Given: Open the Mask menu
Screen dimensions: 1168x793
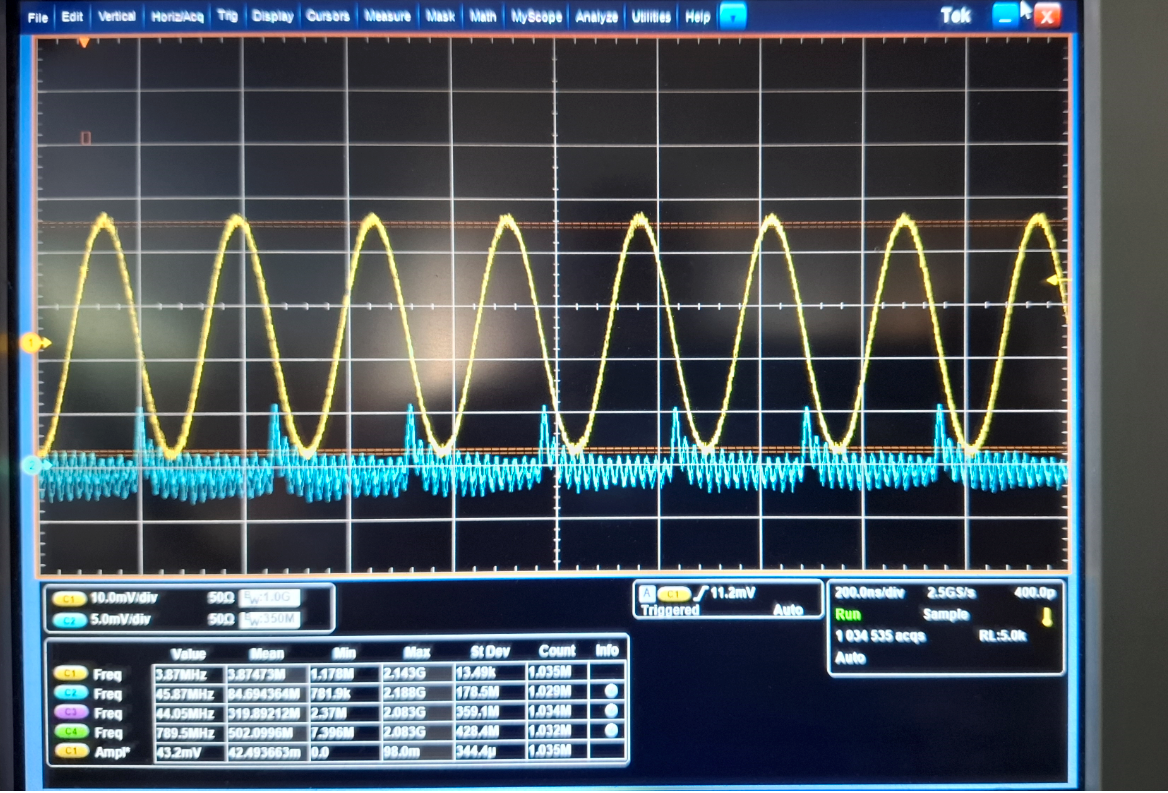Looking at the screenshot, I should [x=440, y=16].
